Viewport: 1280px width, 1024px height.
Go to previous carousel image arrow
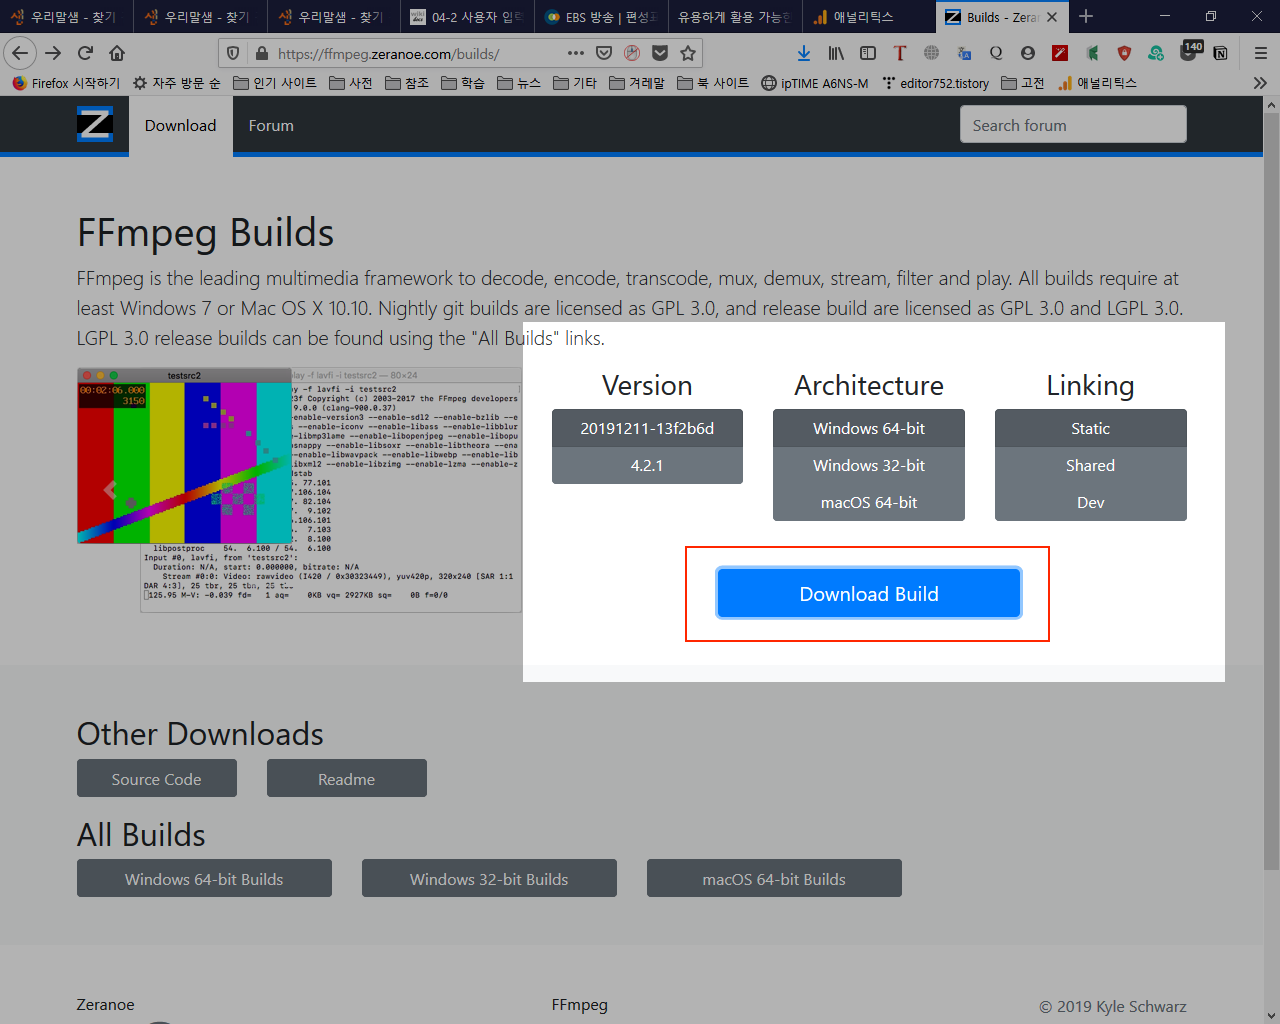point(110,490)
